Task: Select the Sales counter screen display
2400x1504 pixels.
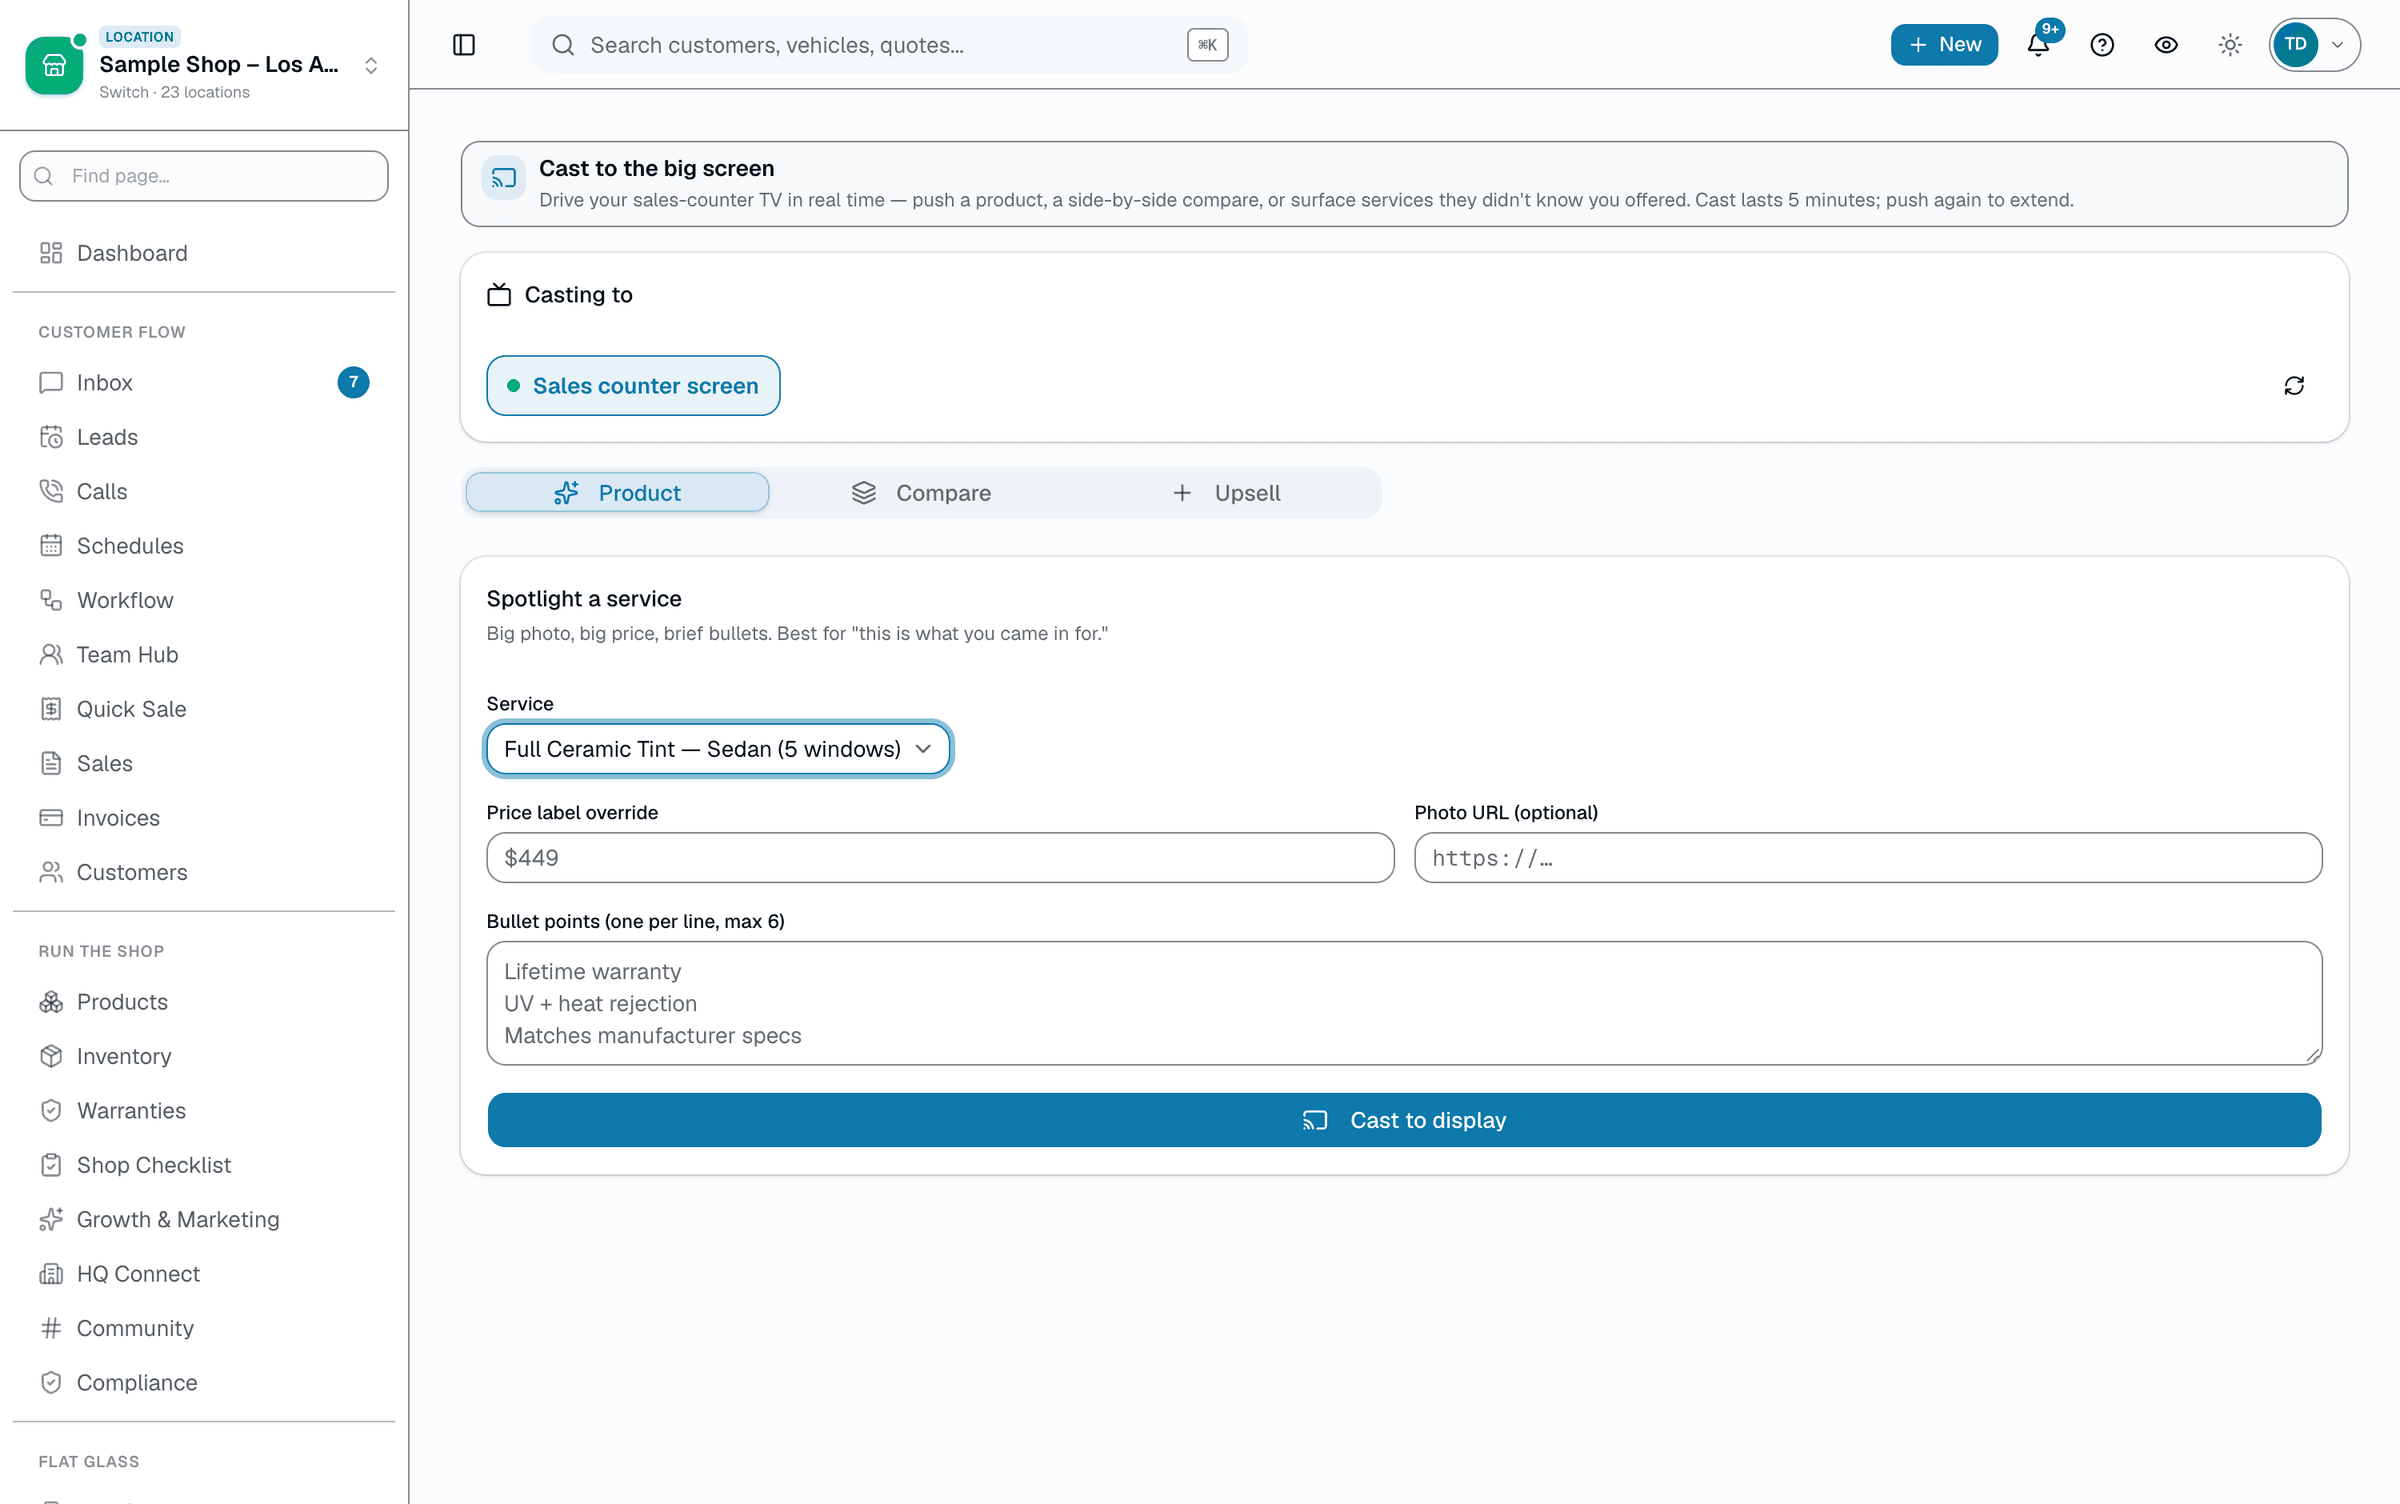Action: tap(633, 386)
